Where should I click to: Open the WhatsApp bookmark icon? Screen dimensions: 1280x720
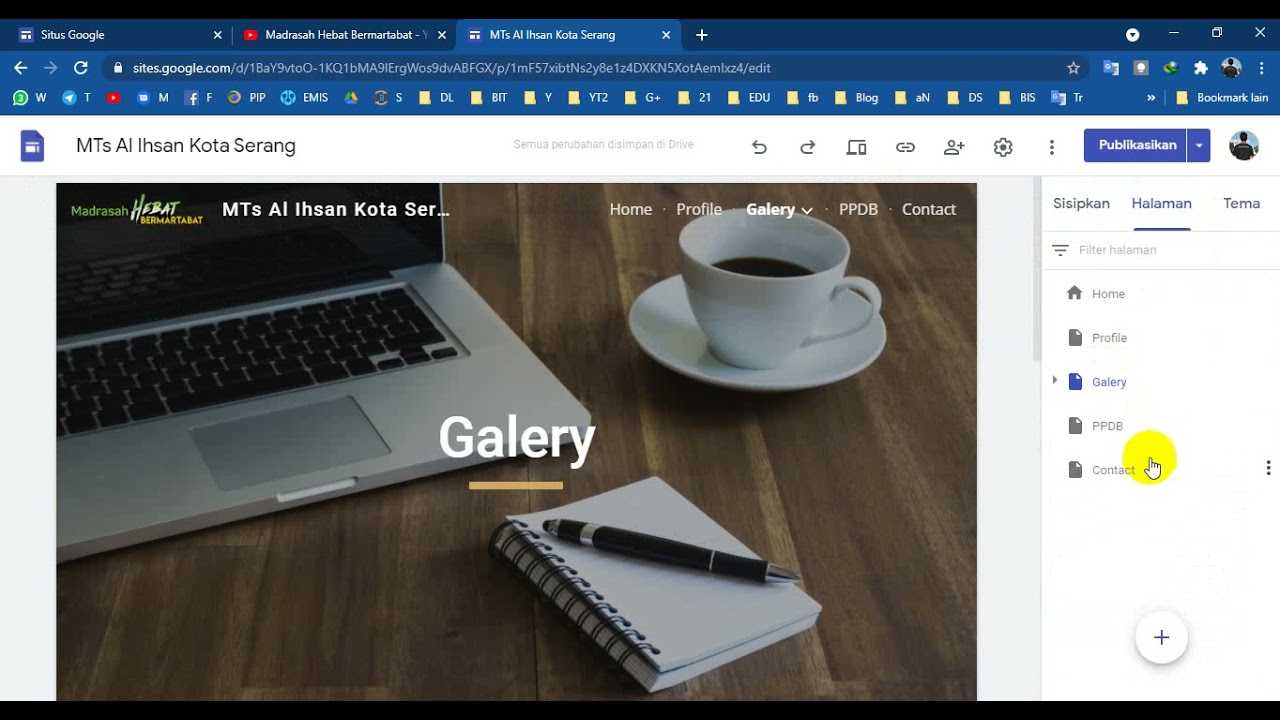click(x=20, y=98)
